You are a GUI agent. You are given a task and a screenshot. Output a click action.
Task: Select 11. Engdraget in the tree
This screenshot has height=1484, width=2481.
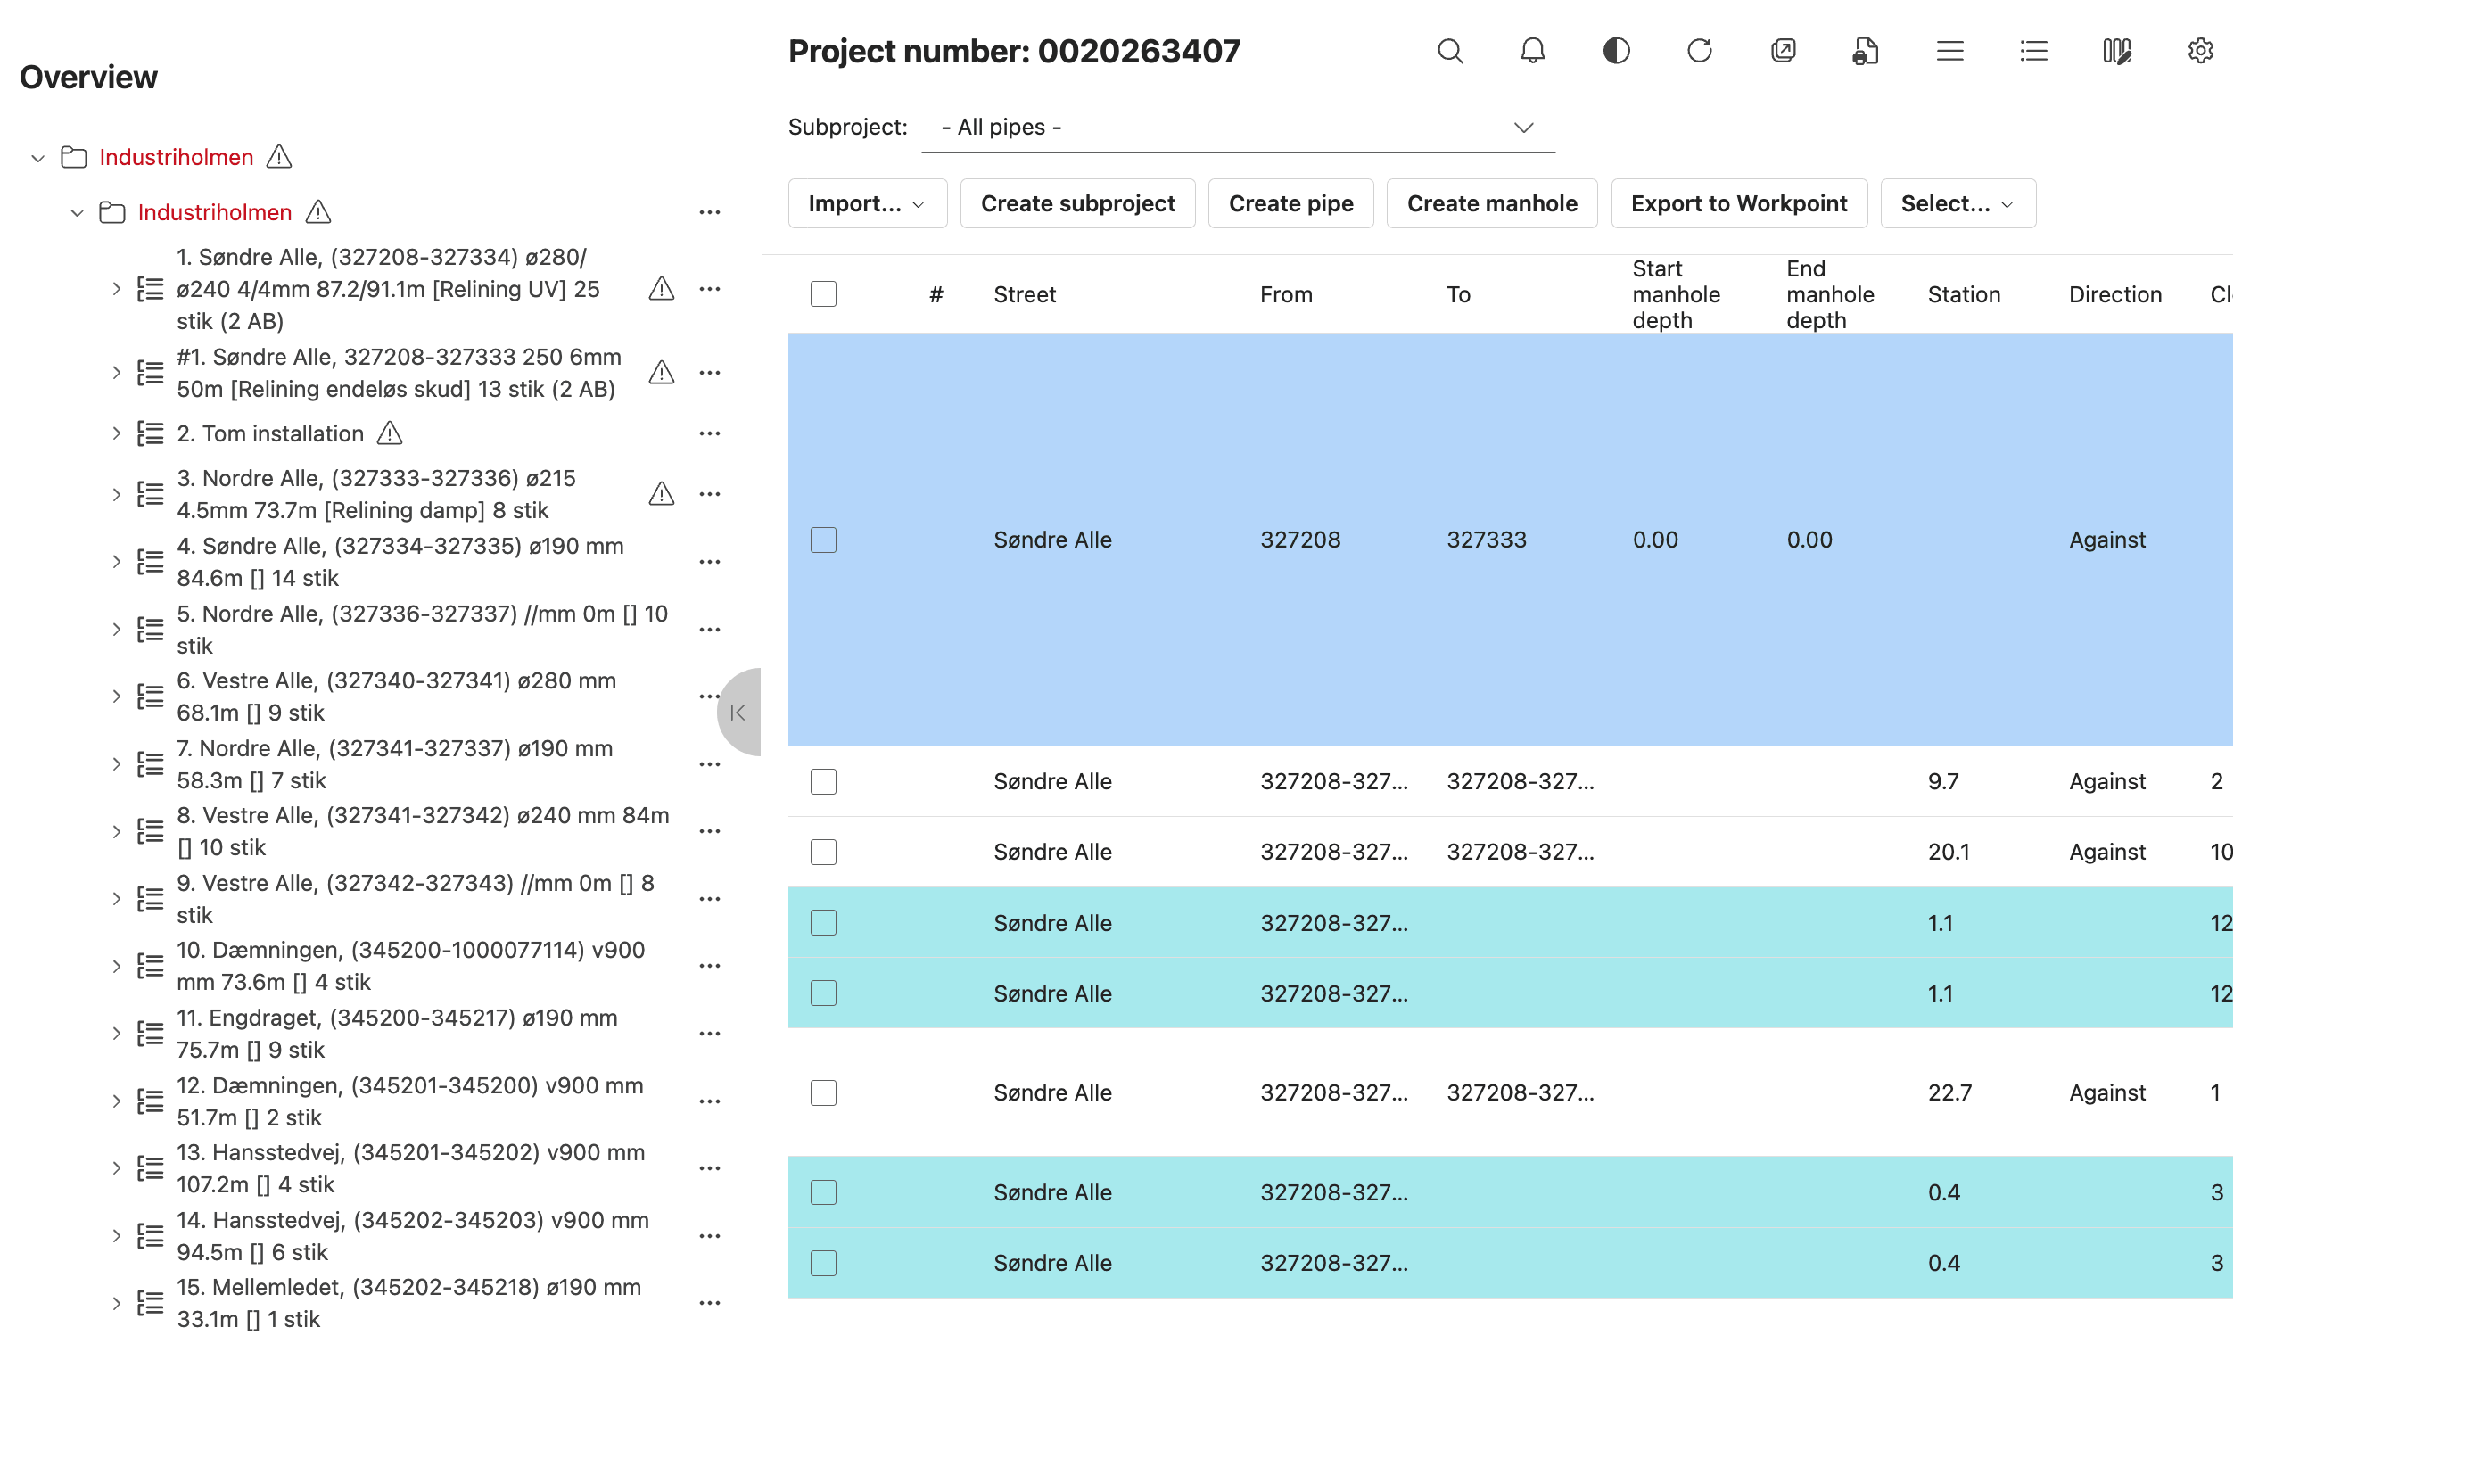point(397,1033)
